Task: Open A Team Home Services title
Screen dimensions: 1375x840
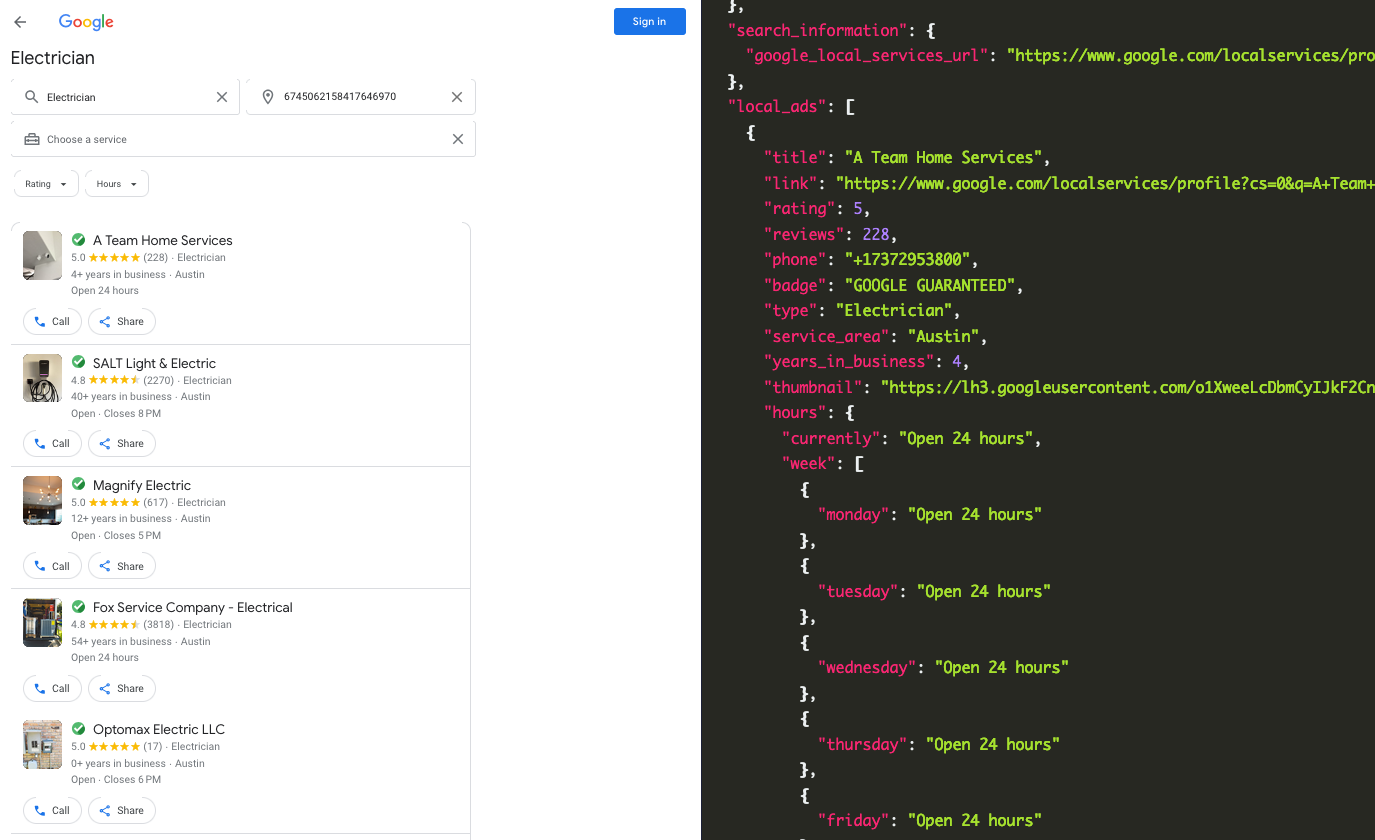Action: coord(163,240)
